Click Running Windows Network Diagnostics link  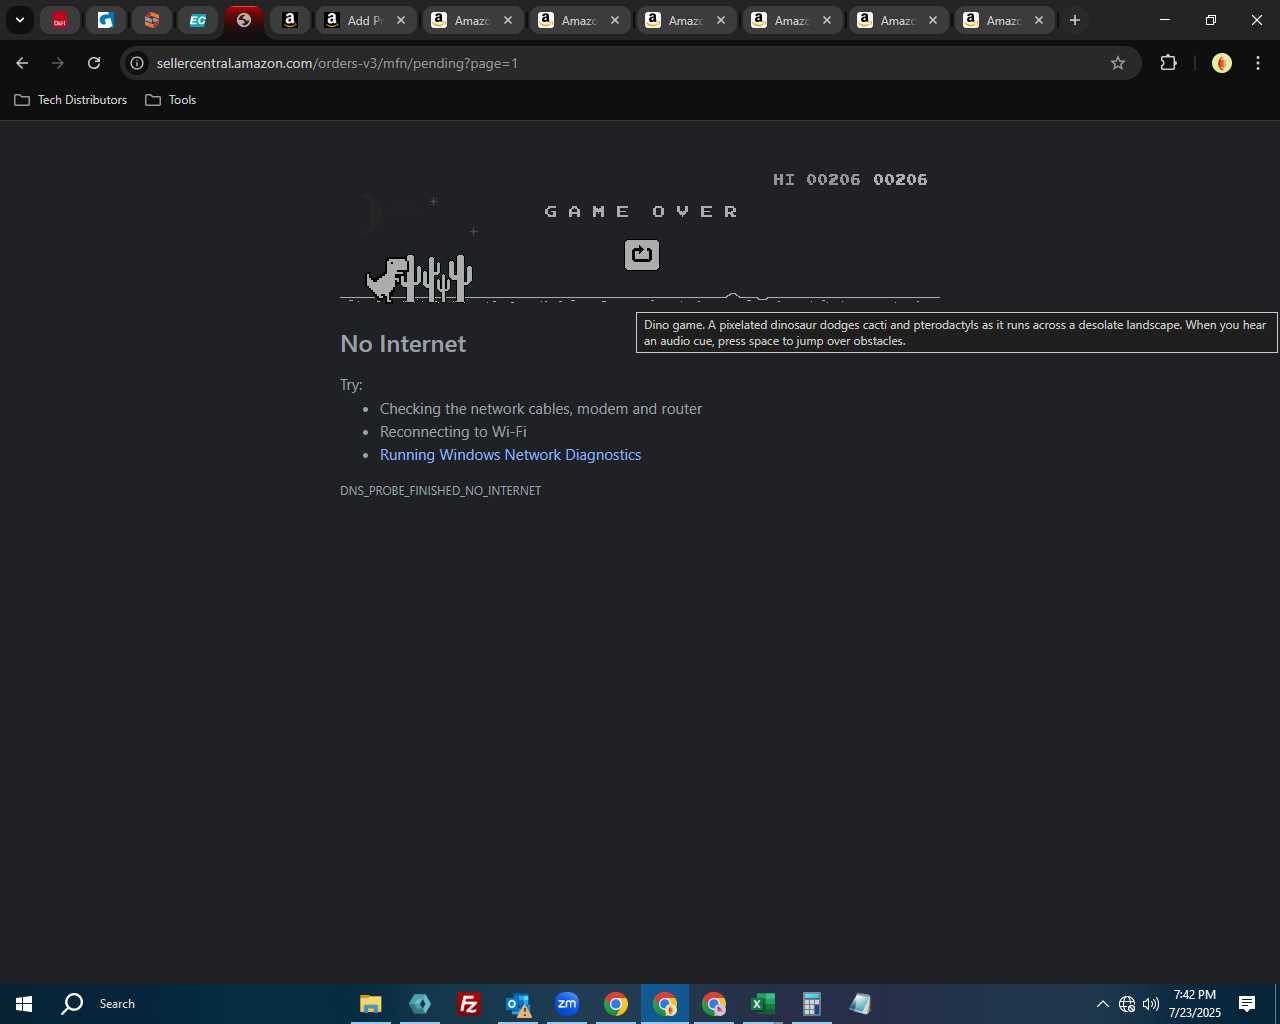coord(510,455)
